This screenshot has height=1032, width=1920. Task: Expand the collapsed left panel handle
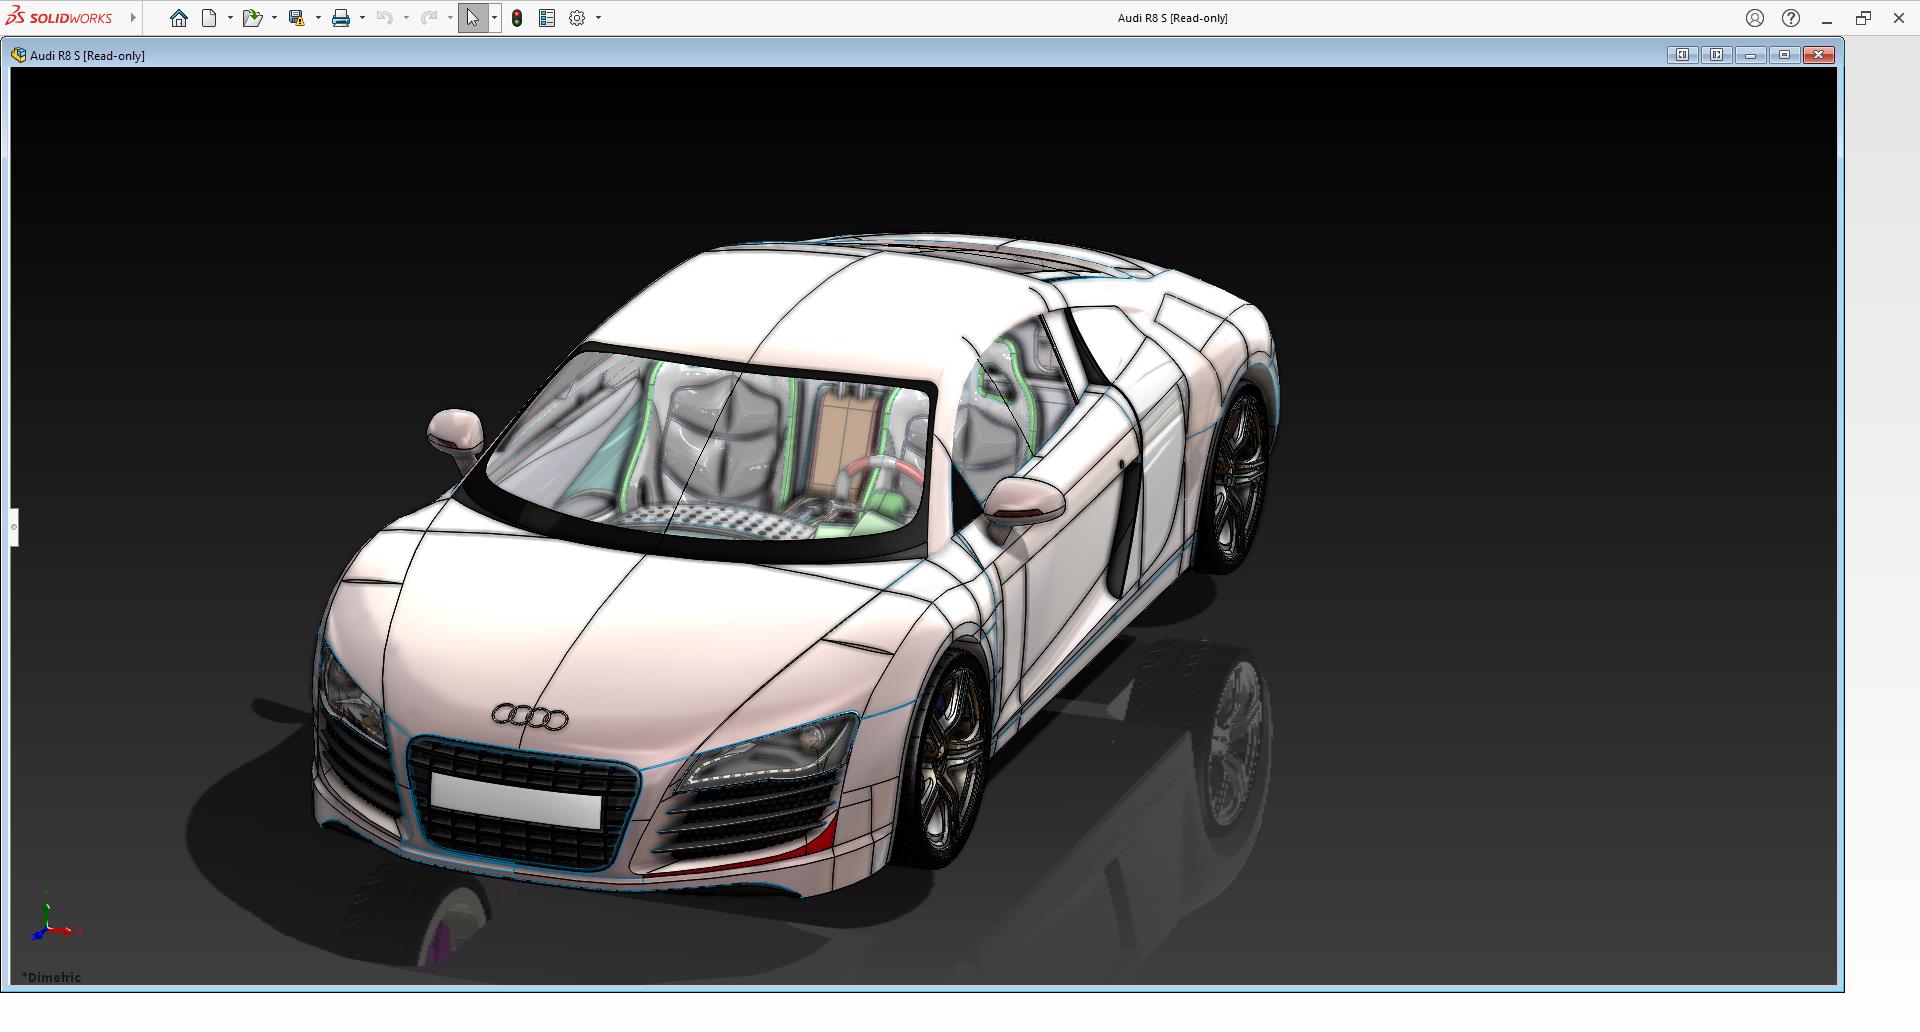[x=14, y=527]
